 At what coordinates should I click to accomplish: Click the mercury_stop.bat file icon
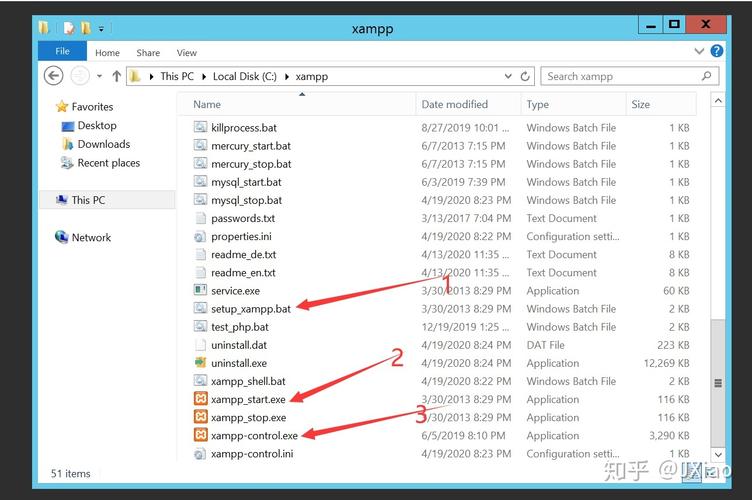tap(200, 163)
